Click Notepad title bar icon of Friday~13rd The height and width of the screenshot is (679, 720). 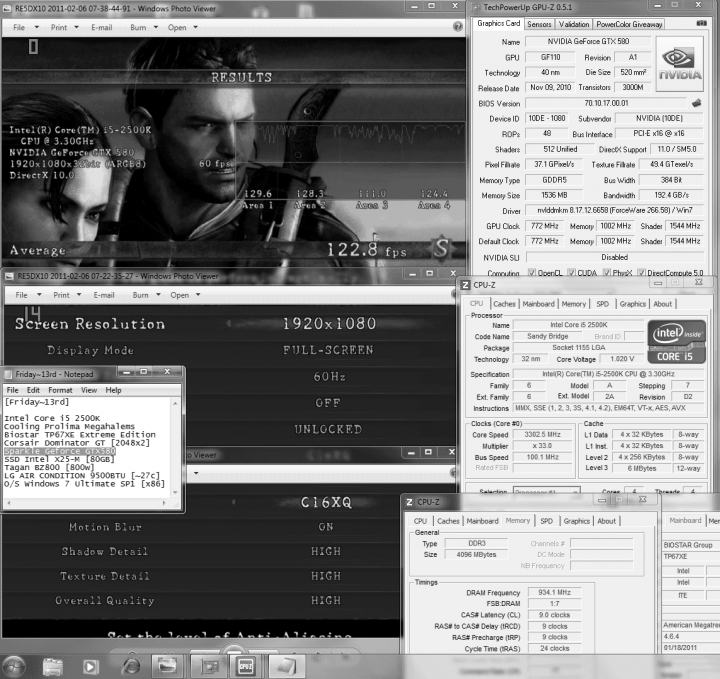(8, 374)
